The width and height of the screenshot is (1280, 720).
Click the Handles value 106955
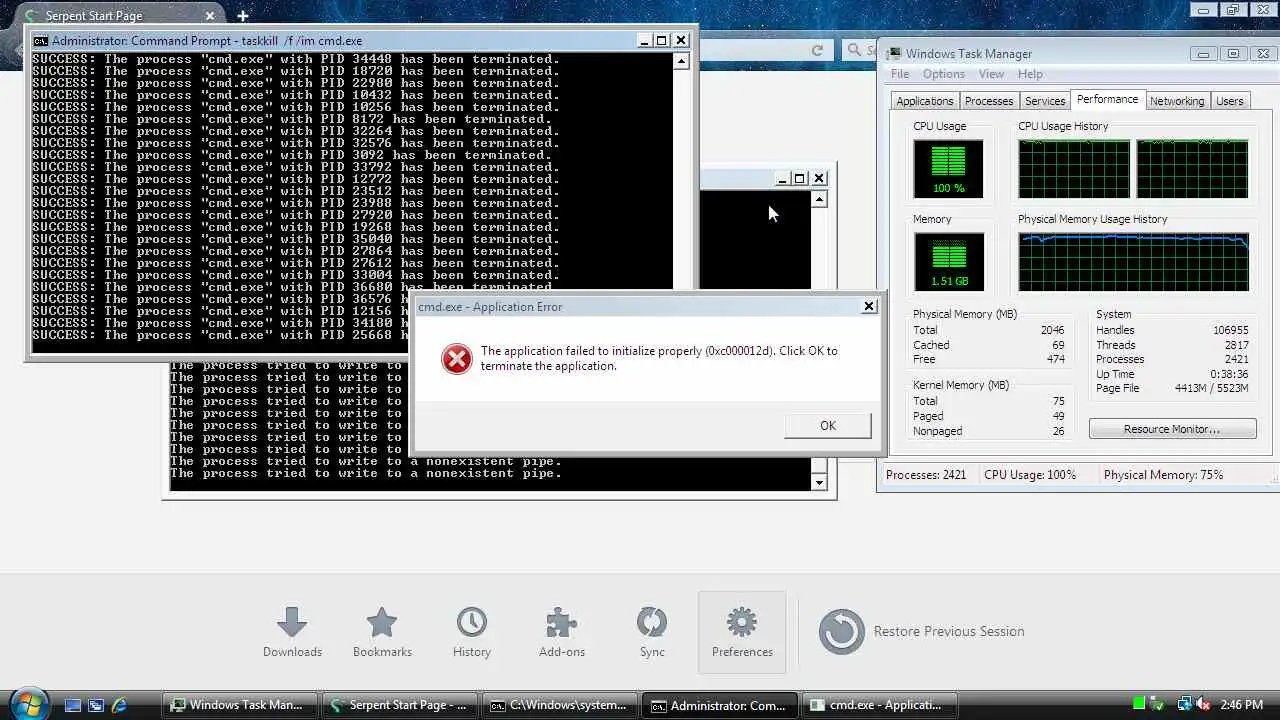pos(1233,330)
